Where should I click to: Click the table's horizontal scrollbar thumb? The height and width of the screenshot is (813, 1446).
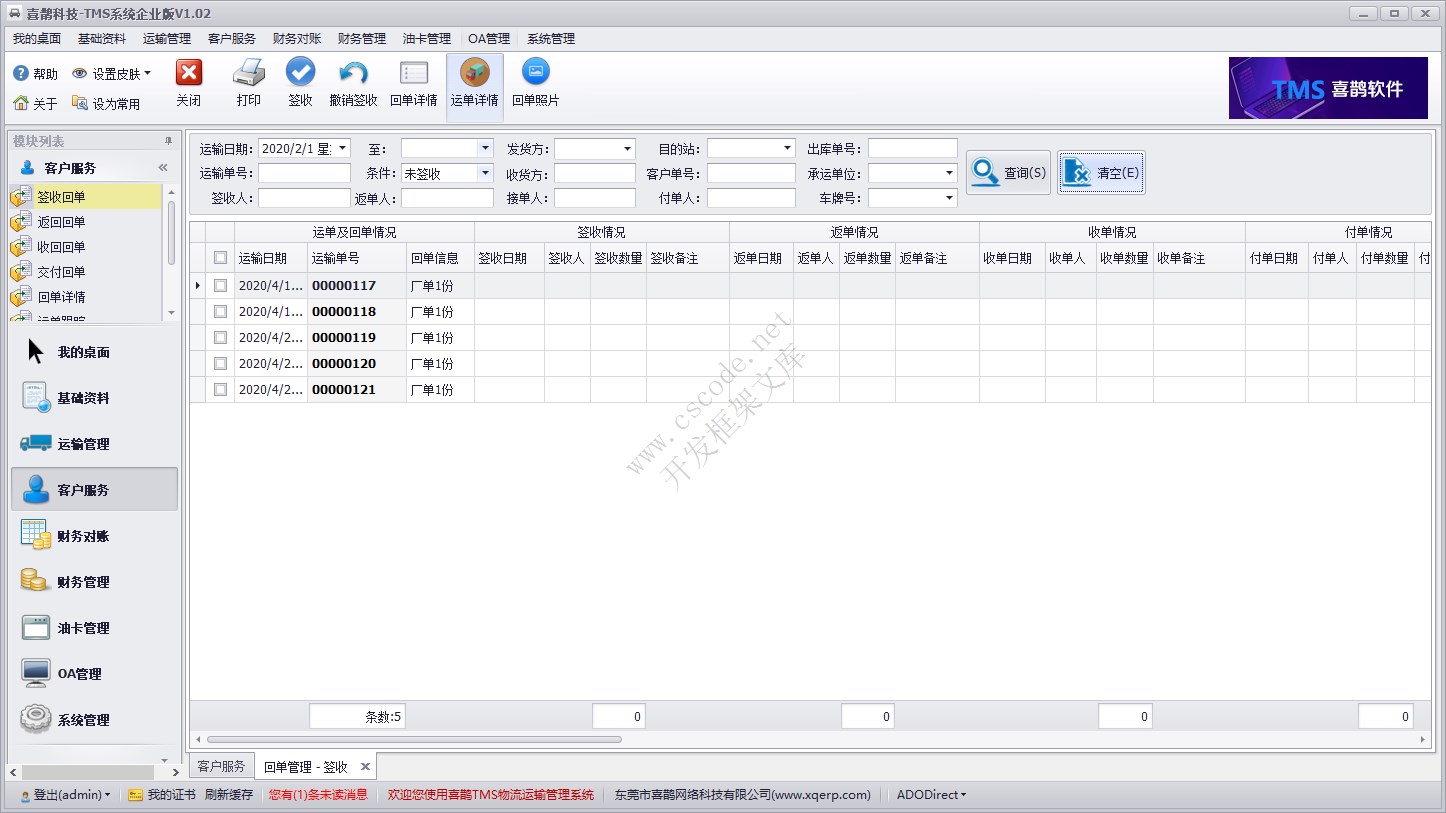413,740
